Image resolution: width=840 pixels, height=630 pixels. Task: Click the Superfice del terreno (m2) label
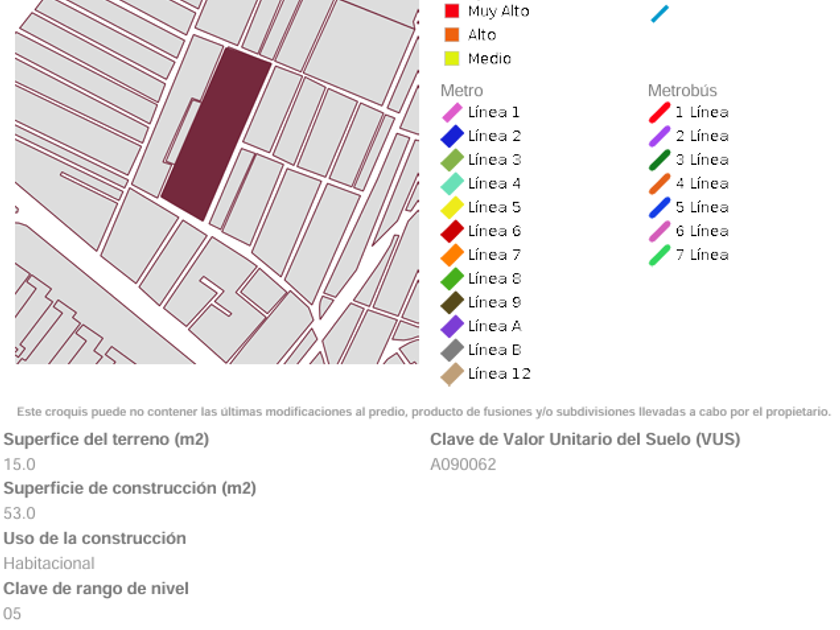(106, 439)
